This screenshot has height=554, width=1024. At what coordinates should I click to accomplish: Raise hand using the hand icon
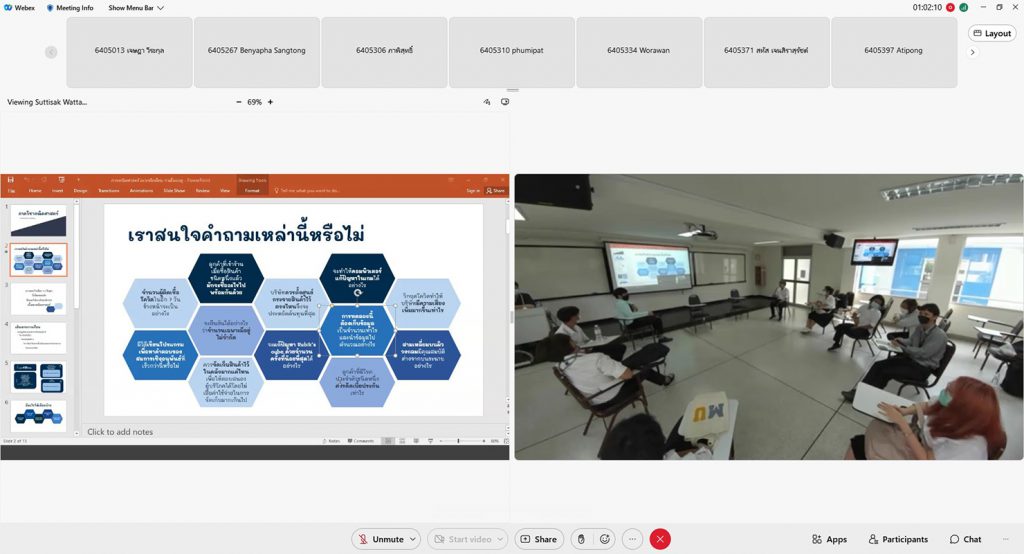click(582, 539)
